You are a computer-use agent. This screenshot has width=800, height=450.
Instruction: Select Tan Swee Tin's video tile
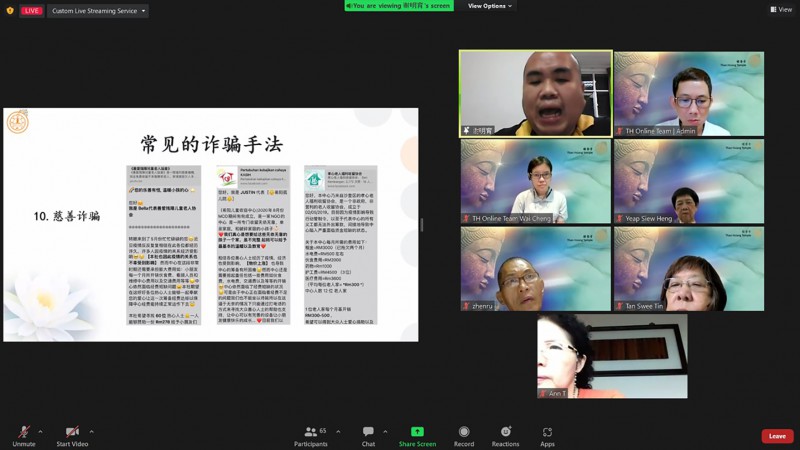coord(688,268)
